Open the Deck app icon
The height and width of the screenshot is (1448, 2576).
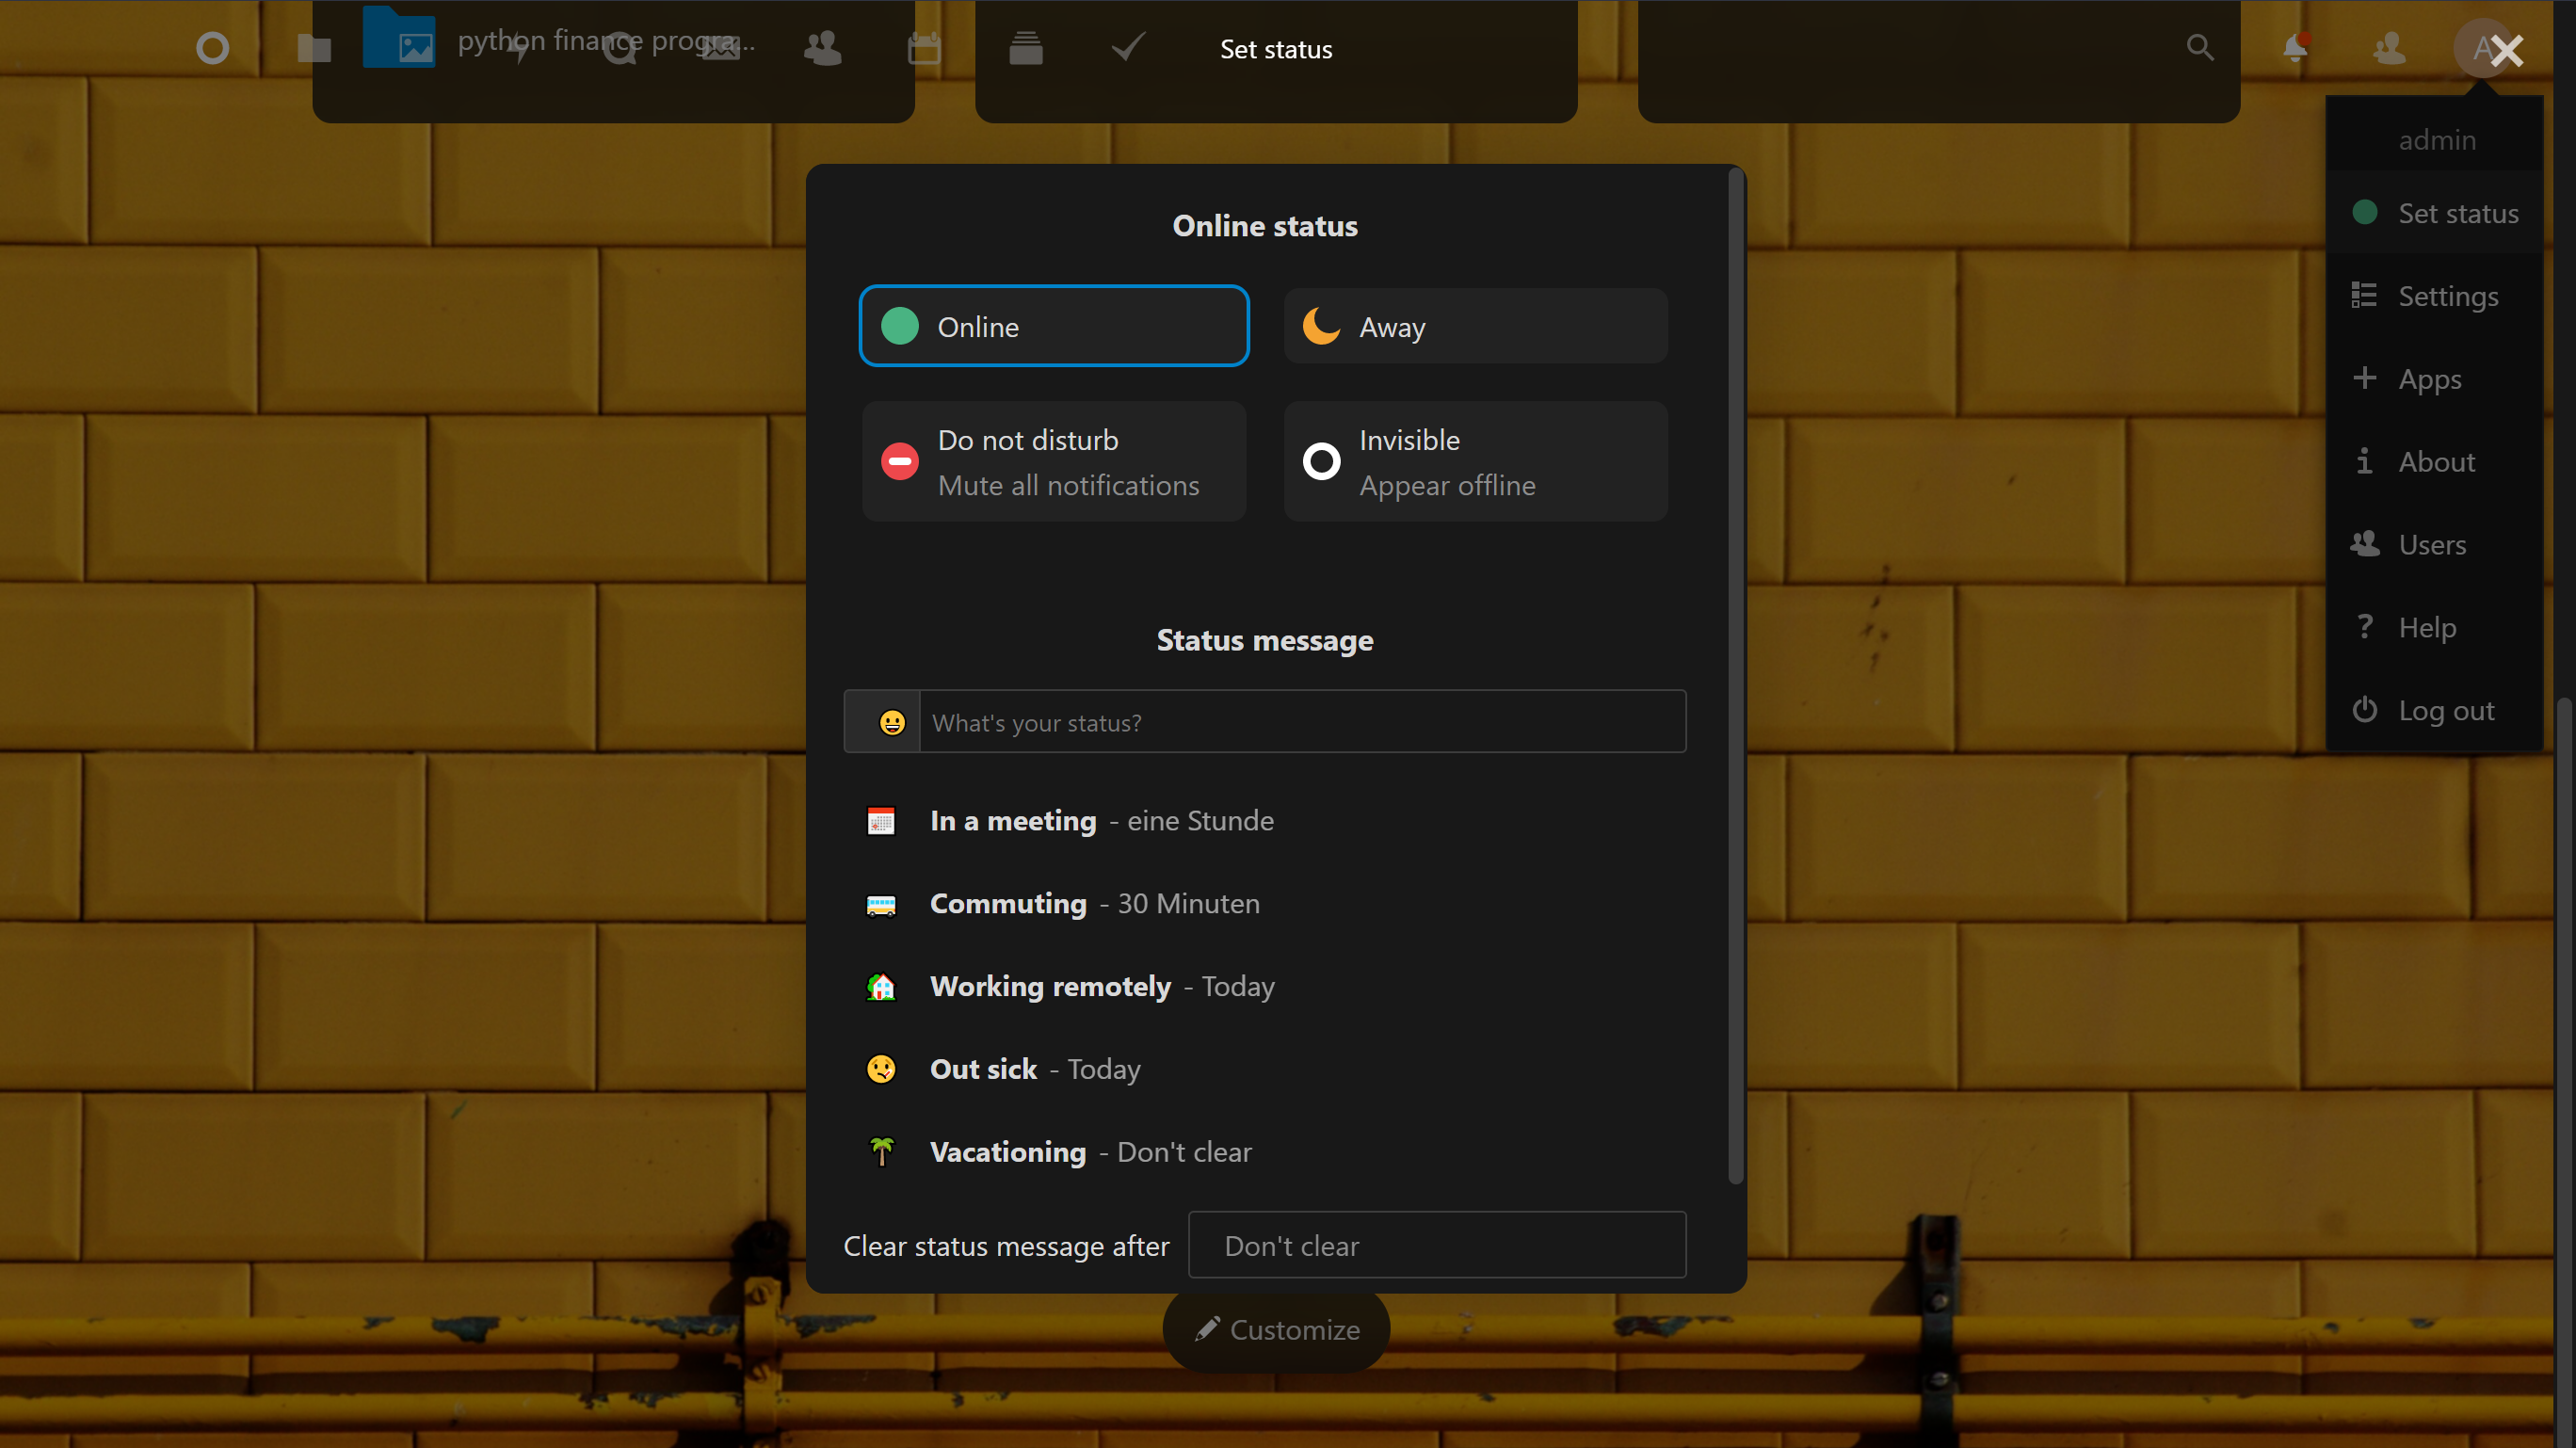(1026, 48)
